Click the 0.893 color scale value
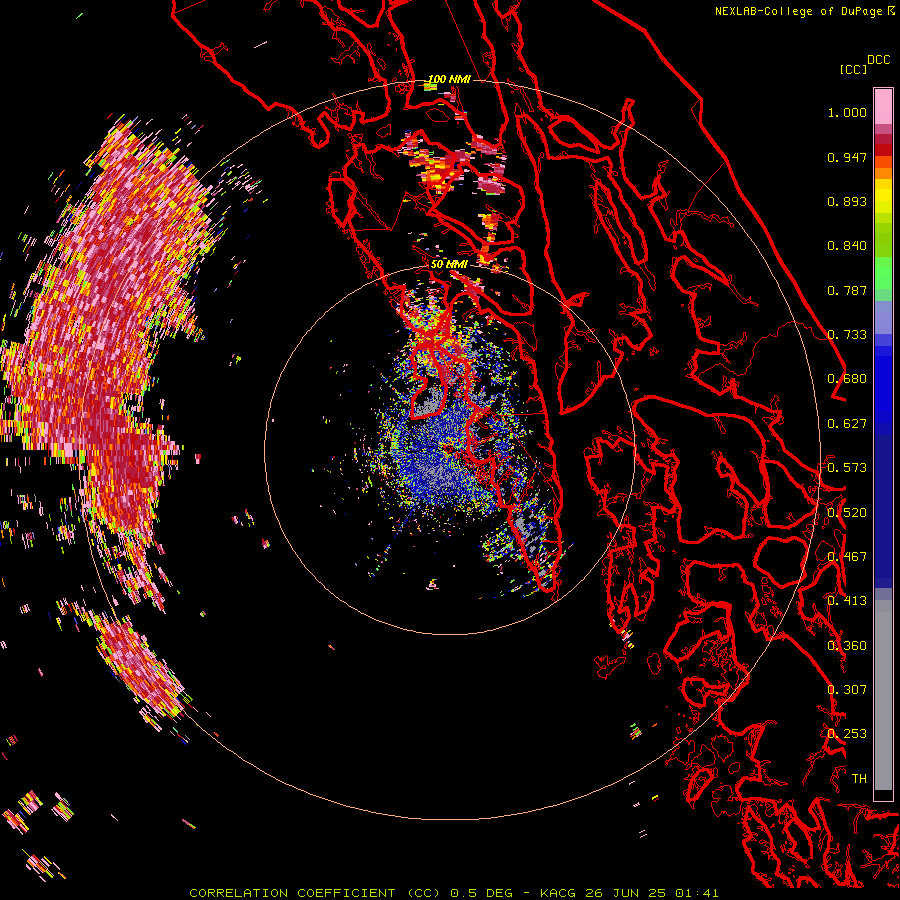This screenshot has width=900, height=900. click(x=847, y=201)
